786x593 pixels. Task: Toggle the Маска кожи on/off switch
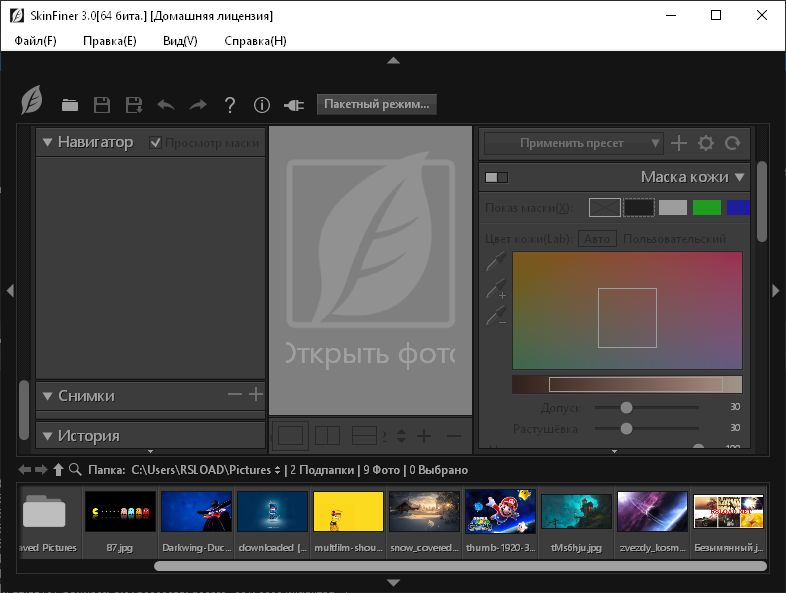496,178
